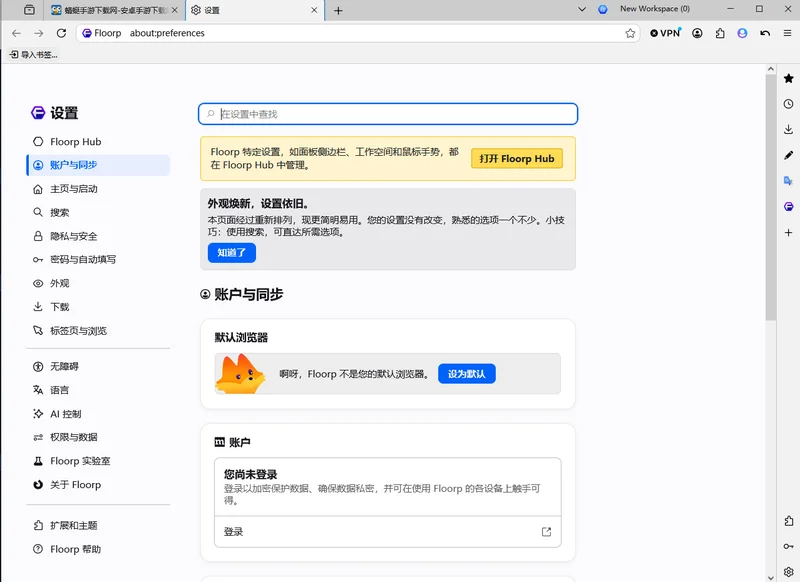Open 隐私与安全 settings category
Image resolution: width=800 pixels, height=582 pixels.
[x=98, y=236]
